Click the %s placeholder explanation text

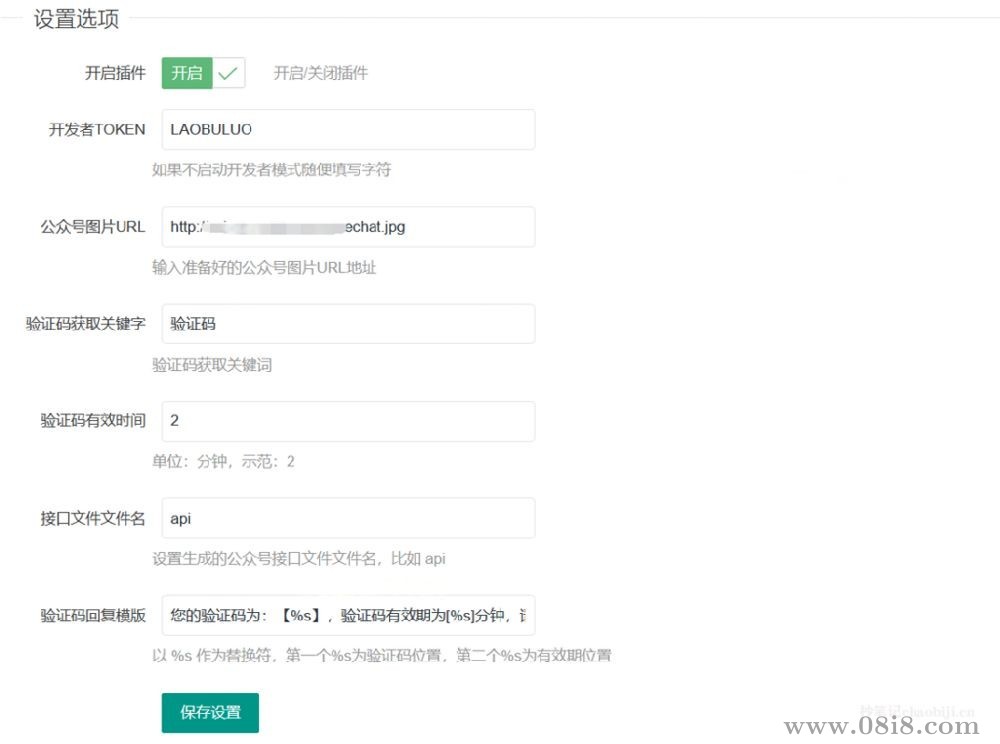coord(383,654)
